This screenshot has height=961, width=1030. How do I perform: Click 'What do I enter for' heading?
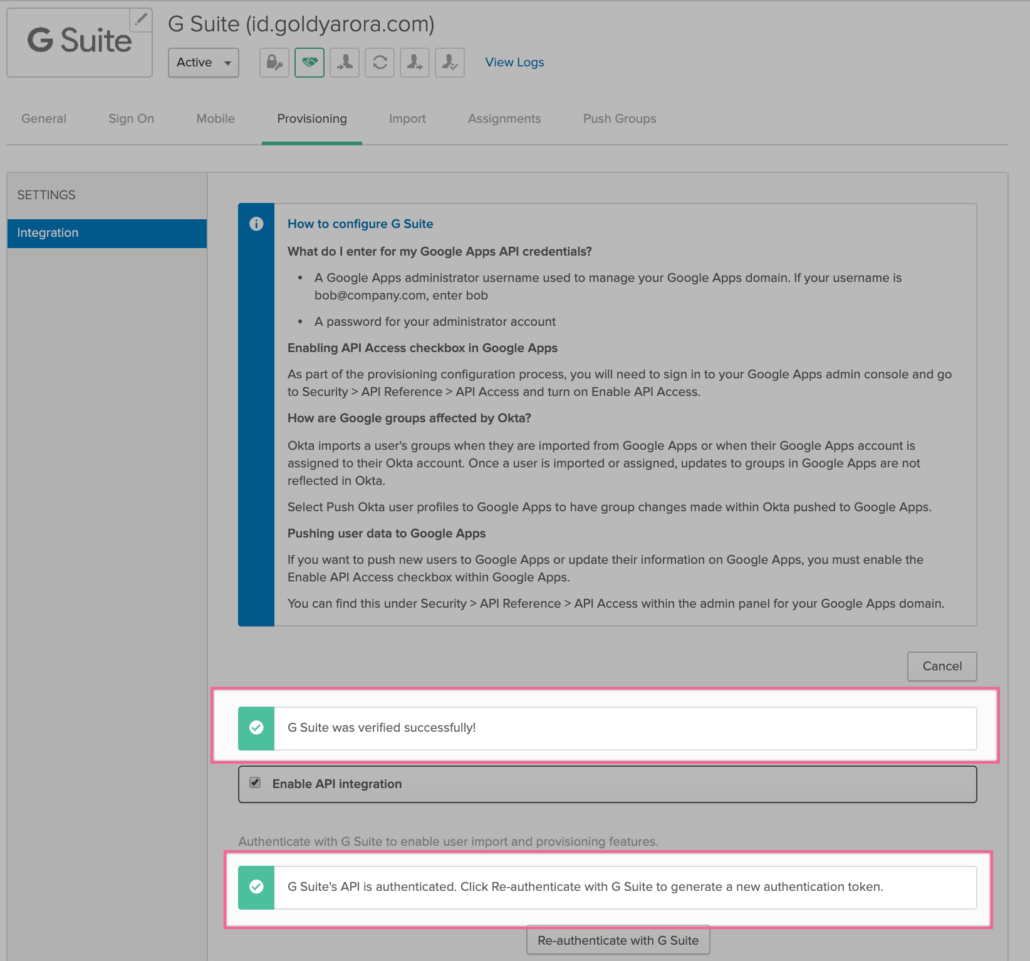439,252
